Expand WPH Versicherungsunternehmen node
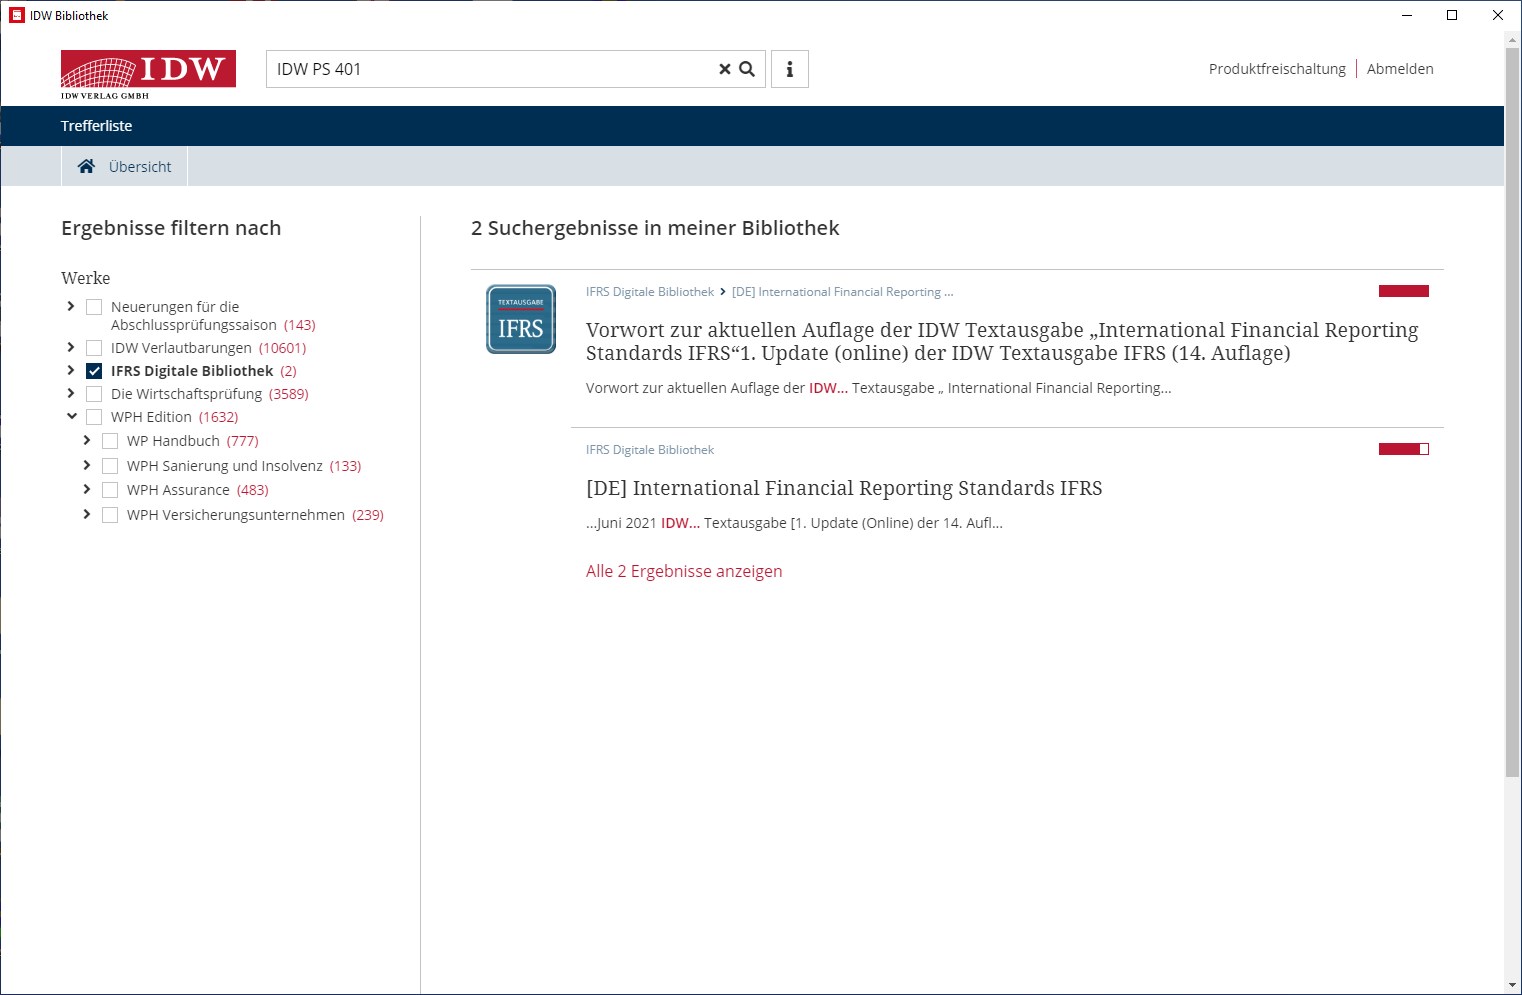 click(87, 514)
